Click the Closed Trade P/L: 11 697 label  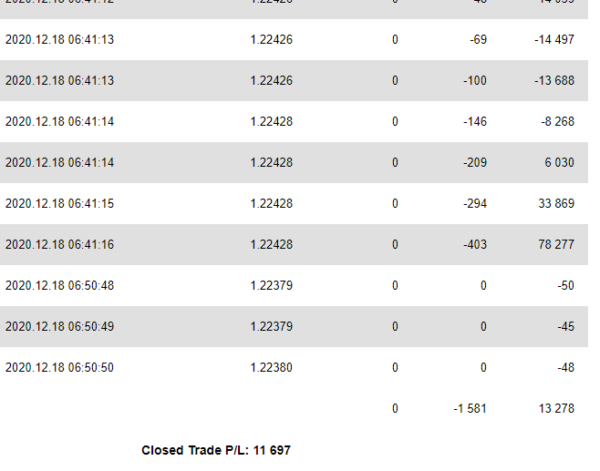click(x=216, y=450)
